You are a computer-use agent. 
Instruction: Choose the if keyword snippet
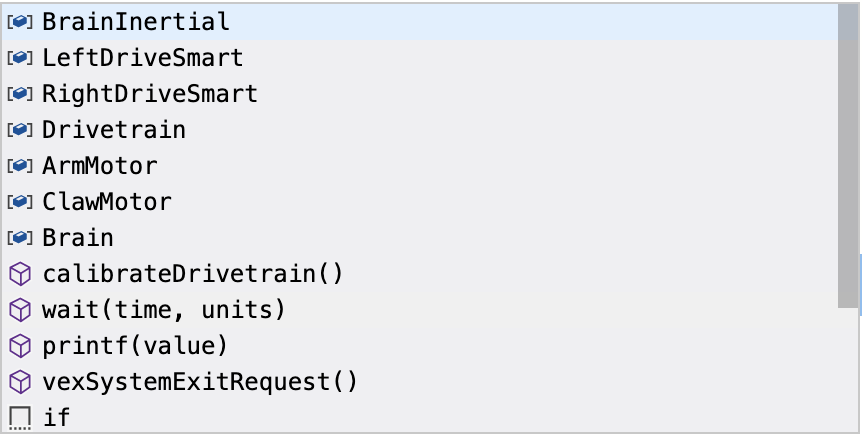[x=56, y=417]
